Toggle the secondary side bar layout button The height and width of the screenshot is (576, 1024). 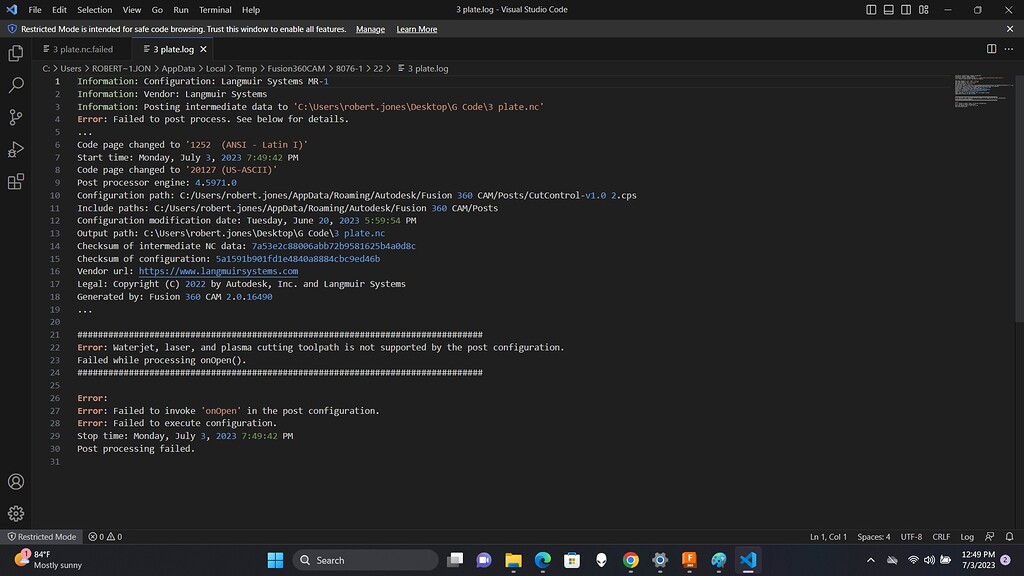point(906,10)
